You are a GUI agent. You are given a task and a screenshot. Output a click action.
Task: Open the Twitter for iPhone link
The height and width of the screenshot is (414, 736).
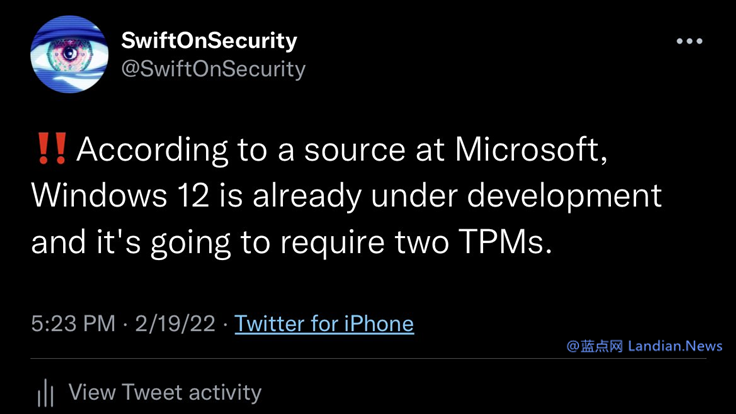(x=324, y=323)
